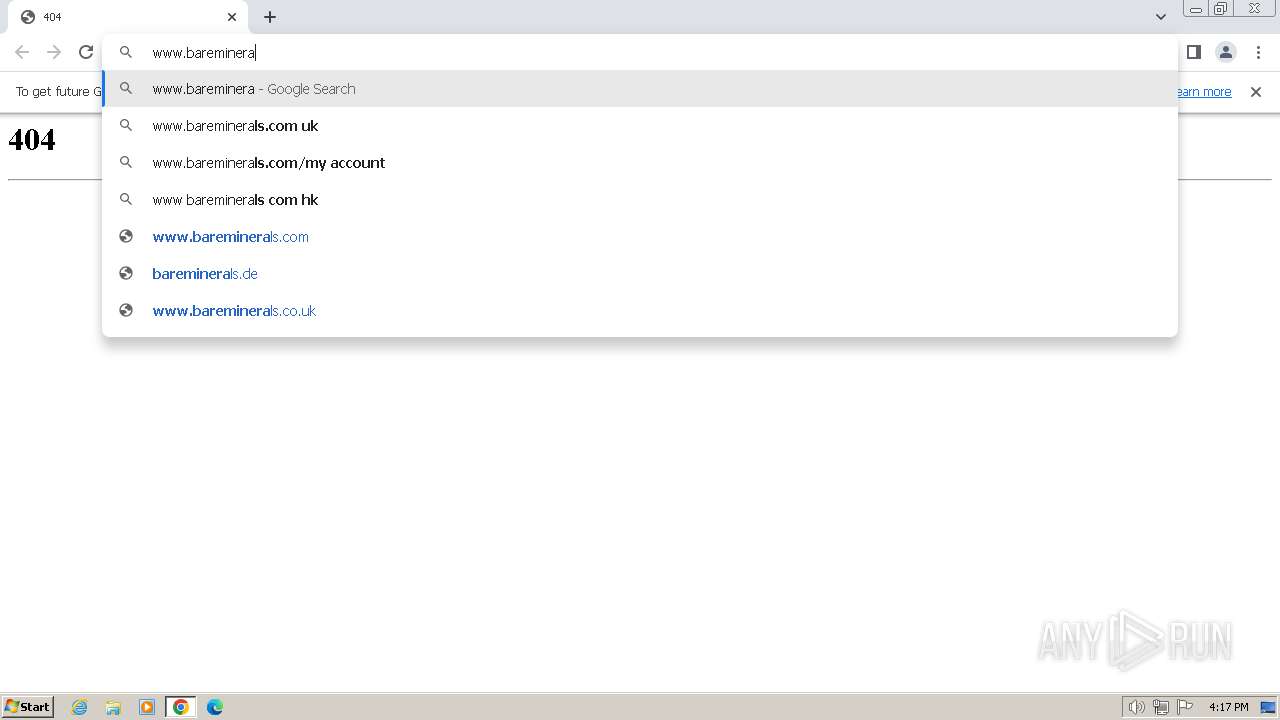The width and height of the screenshot is (1280, 720).
Task: Click globe icon beside bareminerals.de
Action: pos(126,274)
